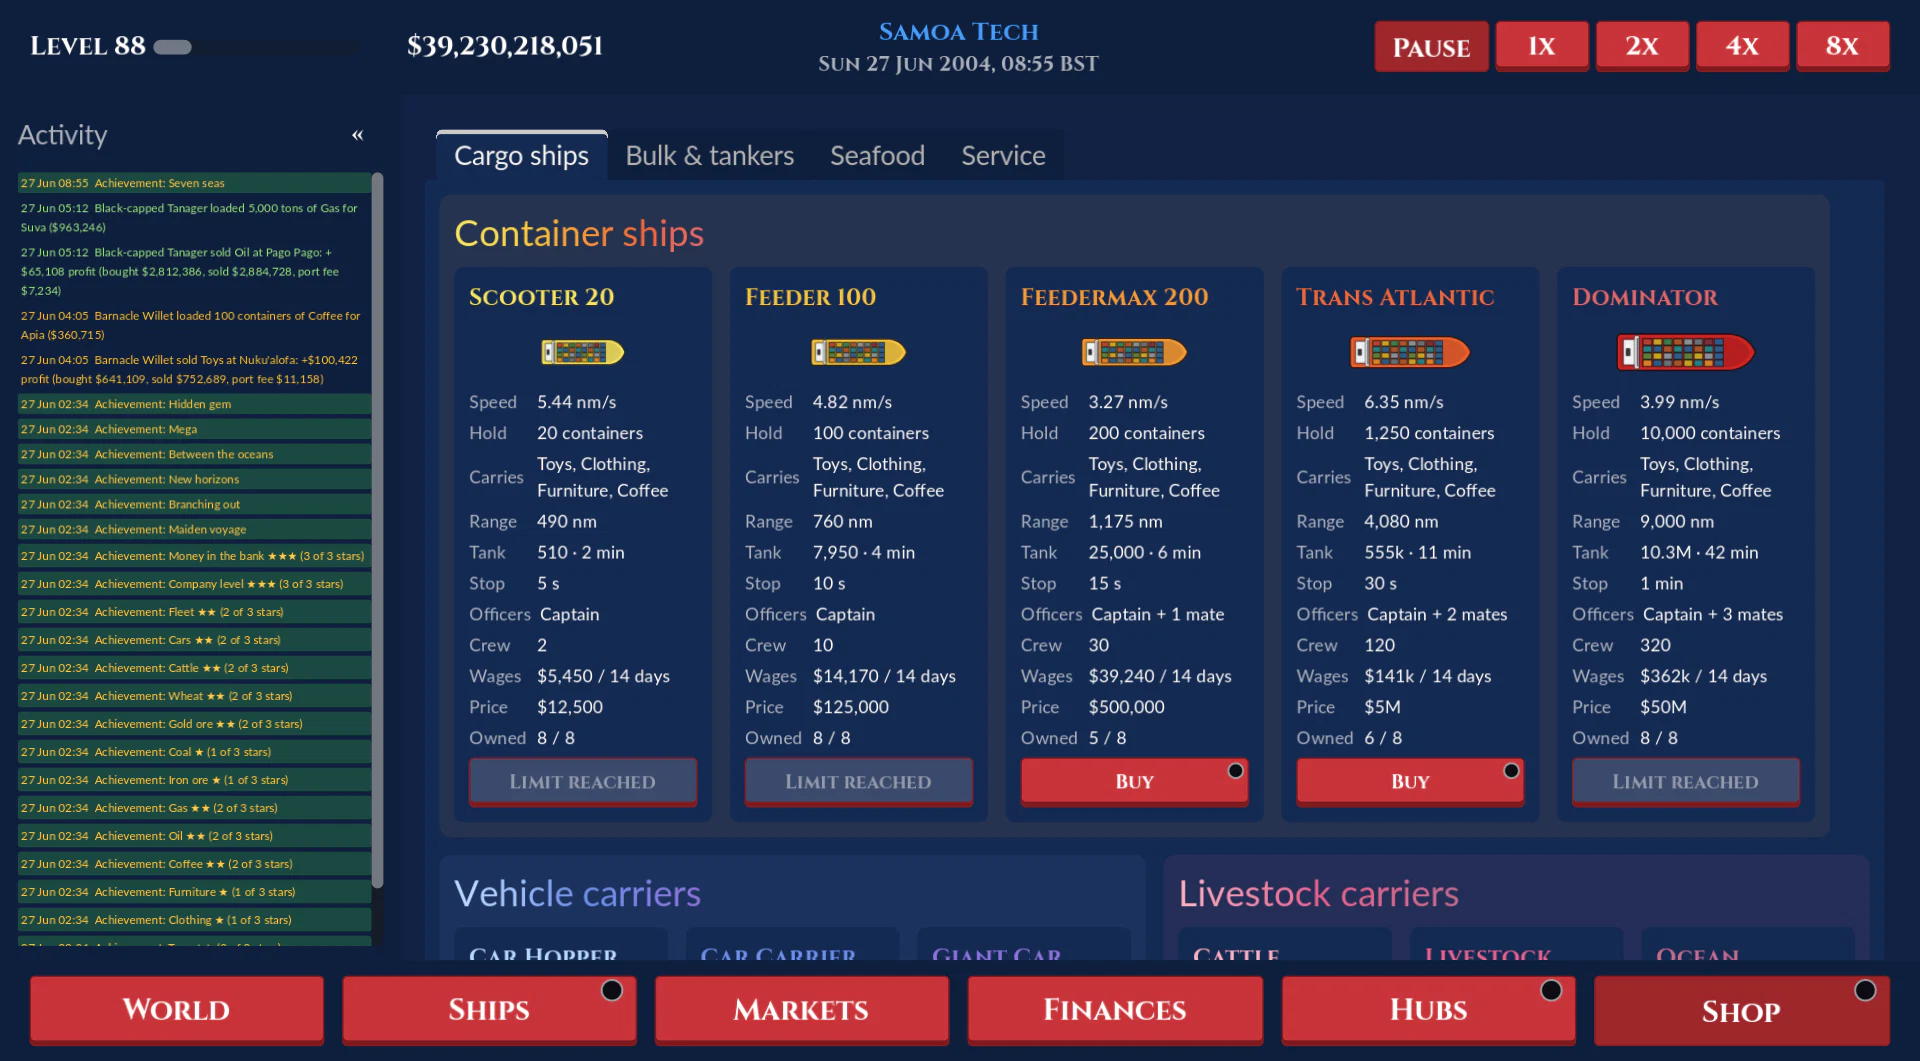The width and height of the screenshot is (1920, 1061).
Task: Click Limit Reached under Dominator
Action: coord(1686,781)
